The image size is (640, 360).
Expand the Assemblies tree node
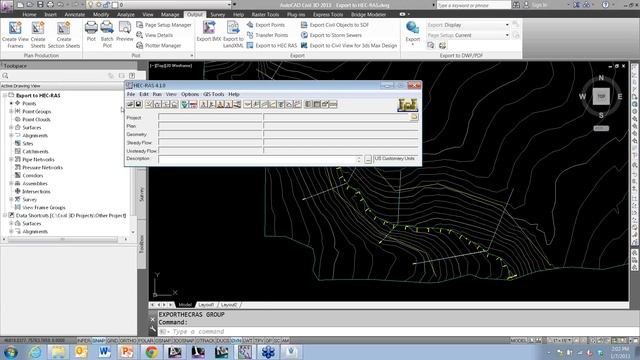pyautogui.click(x=11, y=184)
